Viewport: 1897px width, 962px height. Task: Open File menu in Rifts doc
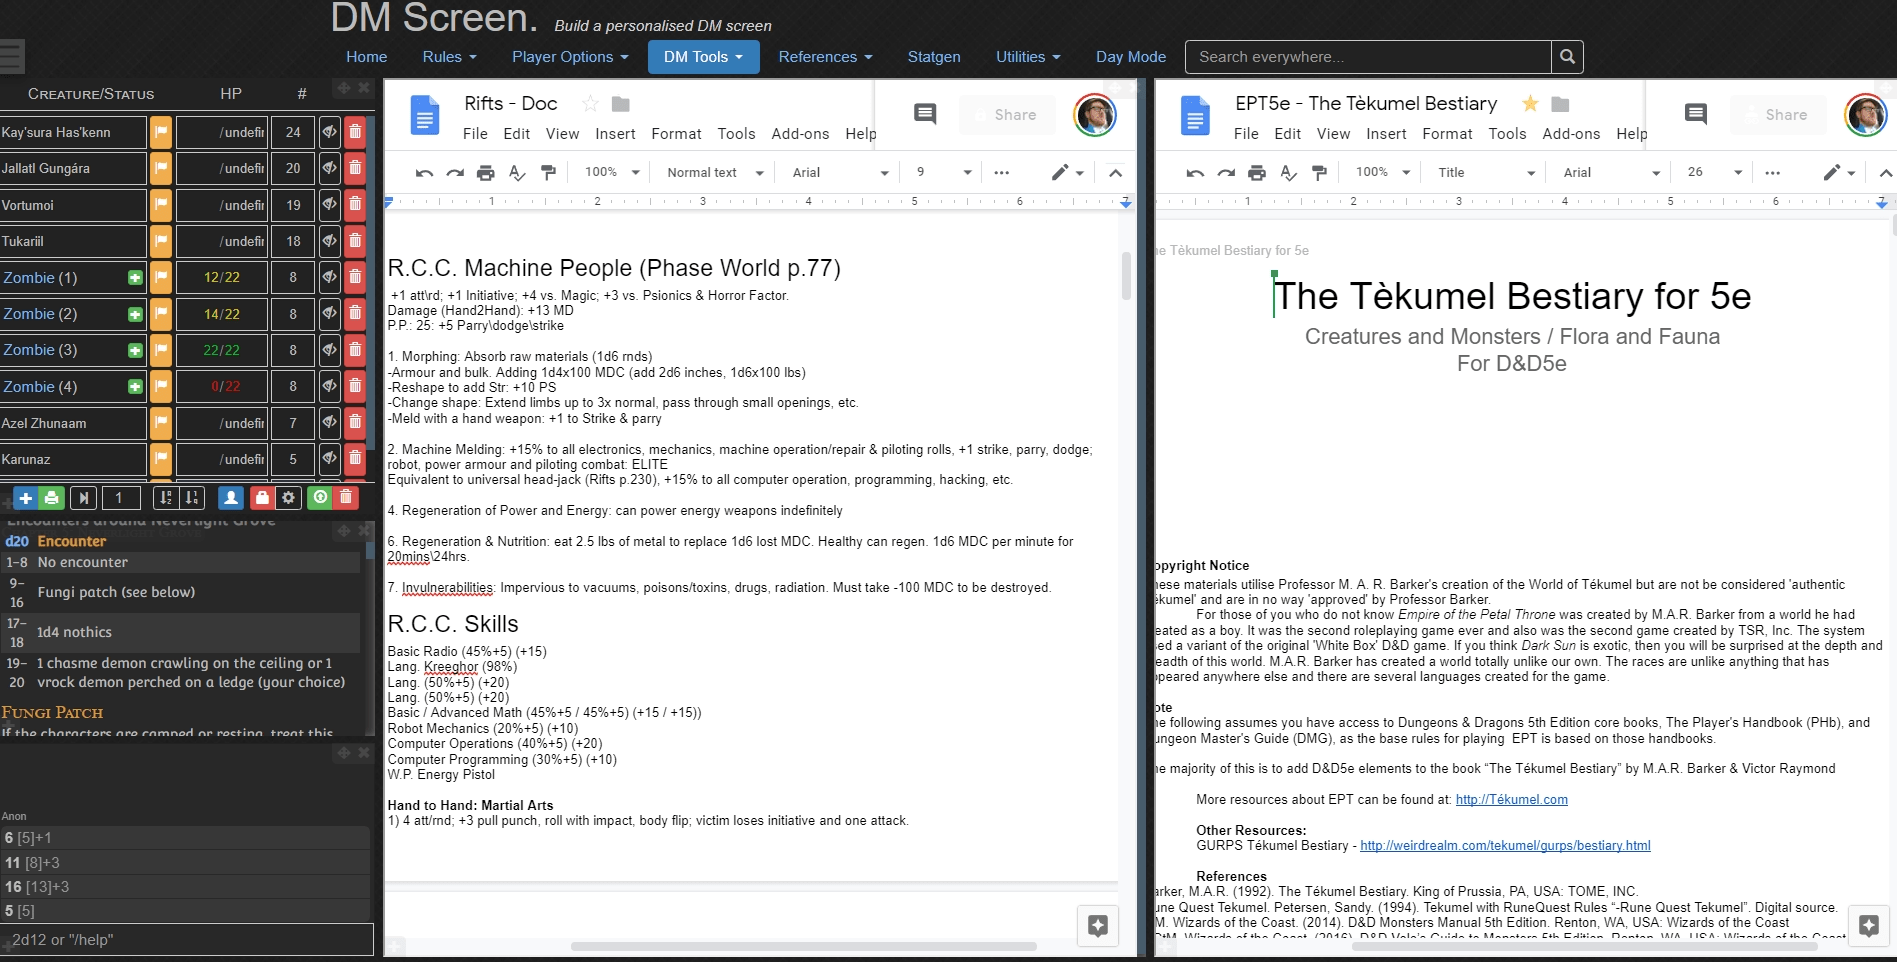click(475, 134)
